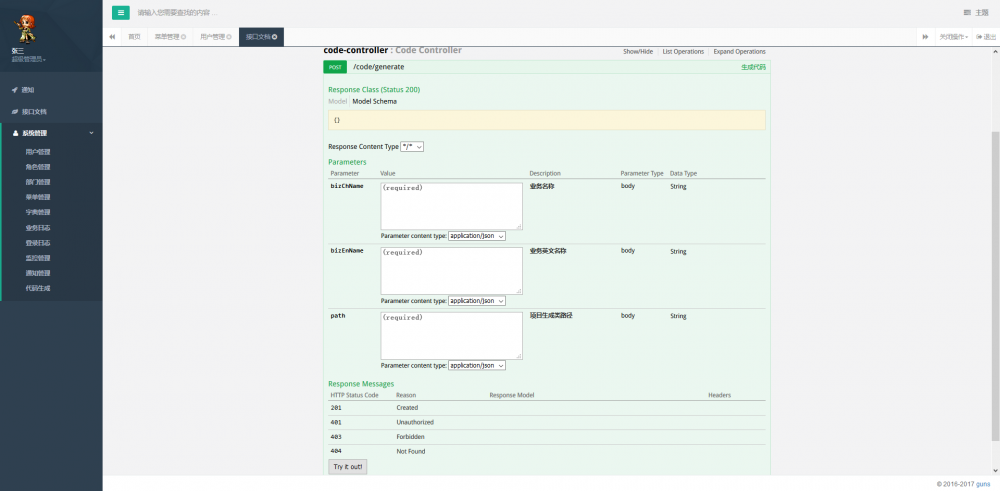The image size is (1000, 491).
Task: Open the bizChName parameter content type dropdown
Action: [477, 236]
